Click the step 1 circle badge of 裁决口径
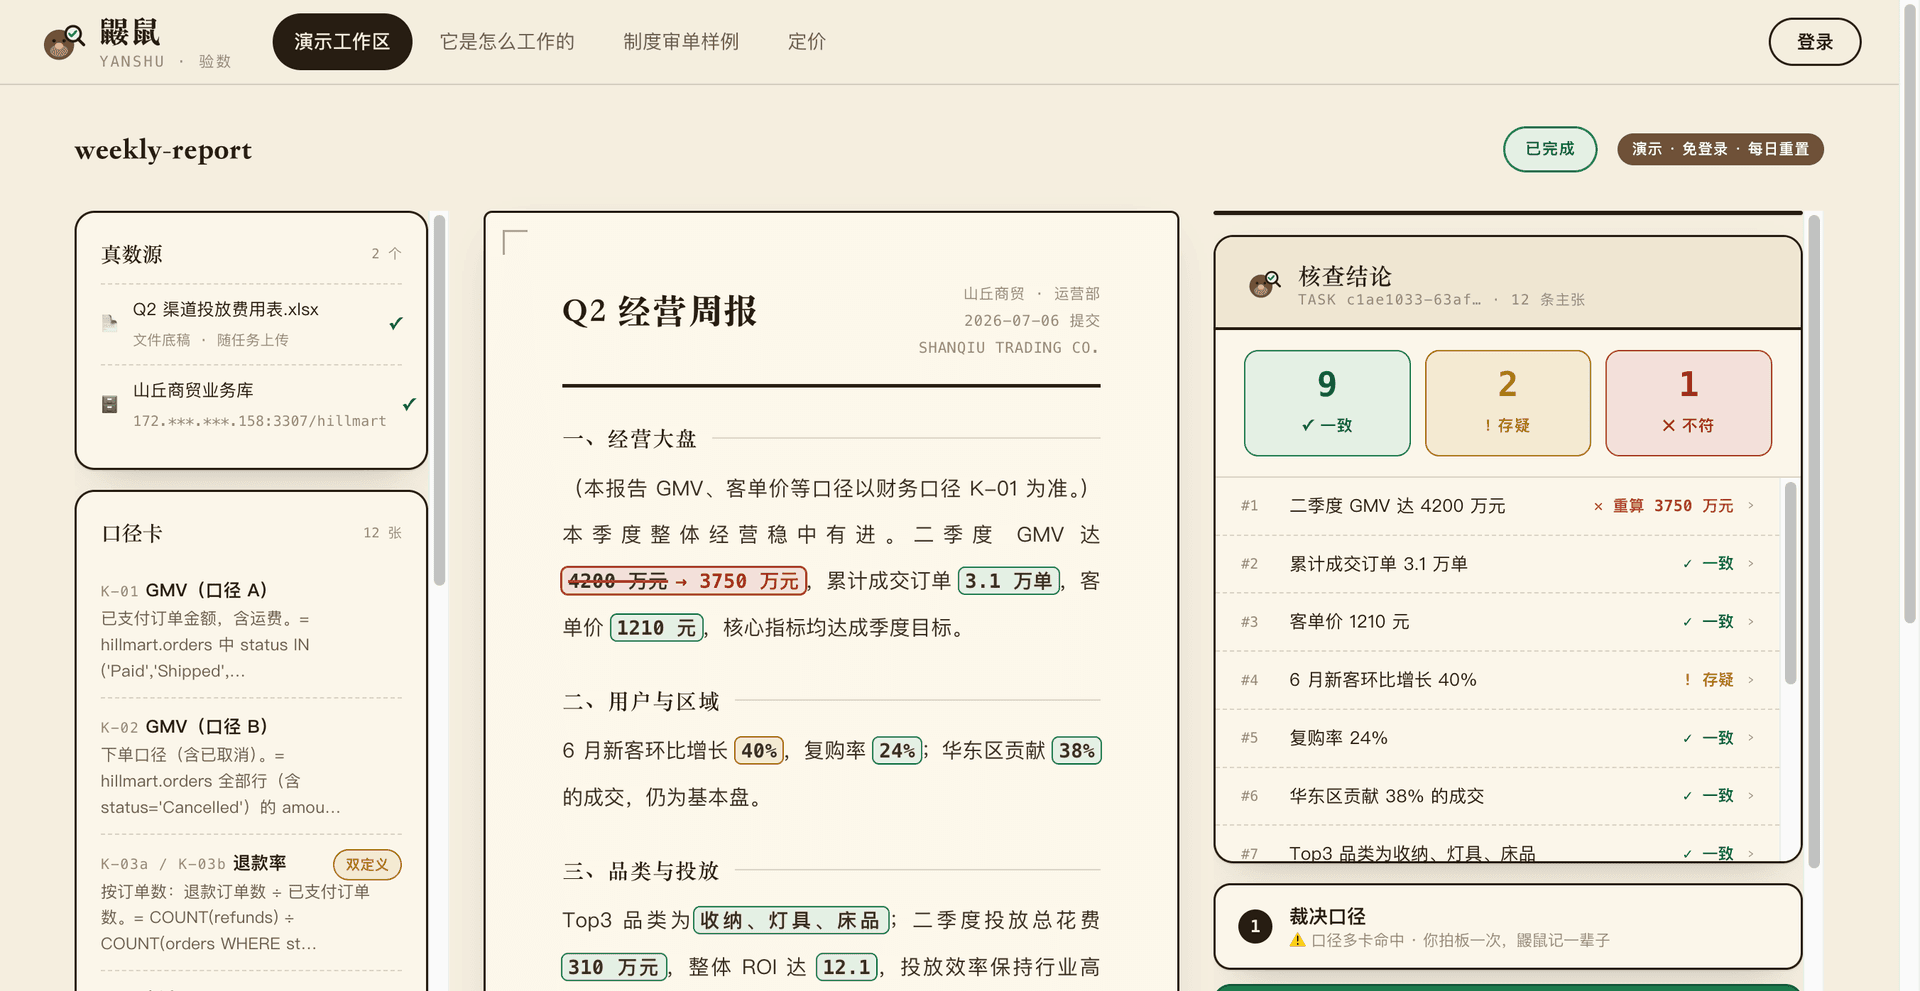Image resolution: width=1920 pixels, height=991 pixels. (x=1255, y=926)
